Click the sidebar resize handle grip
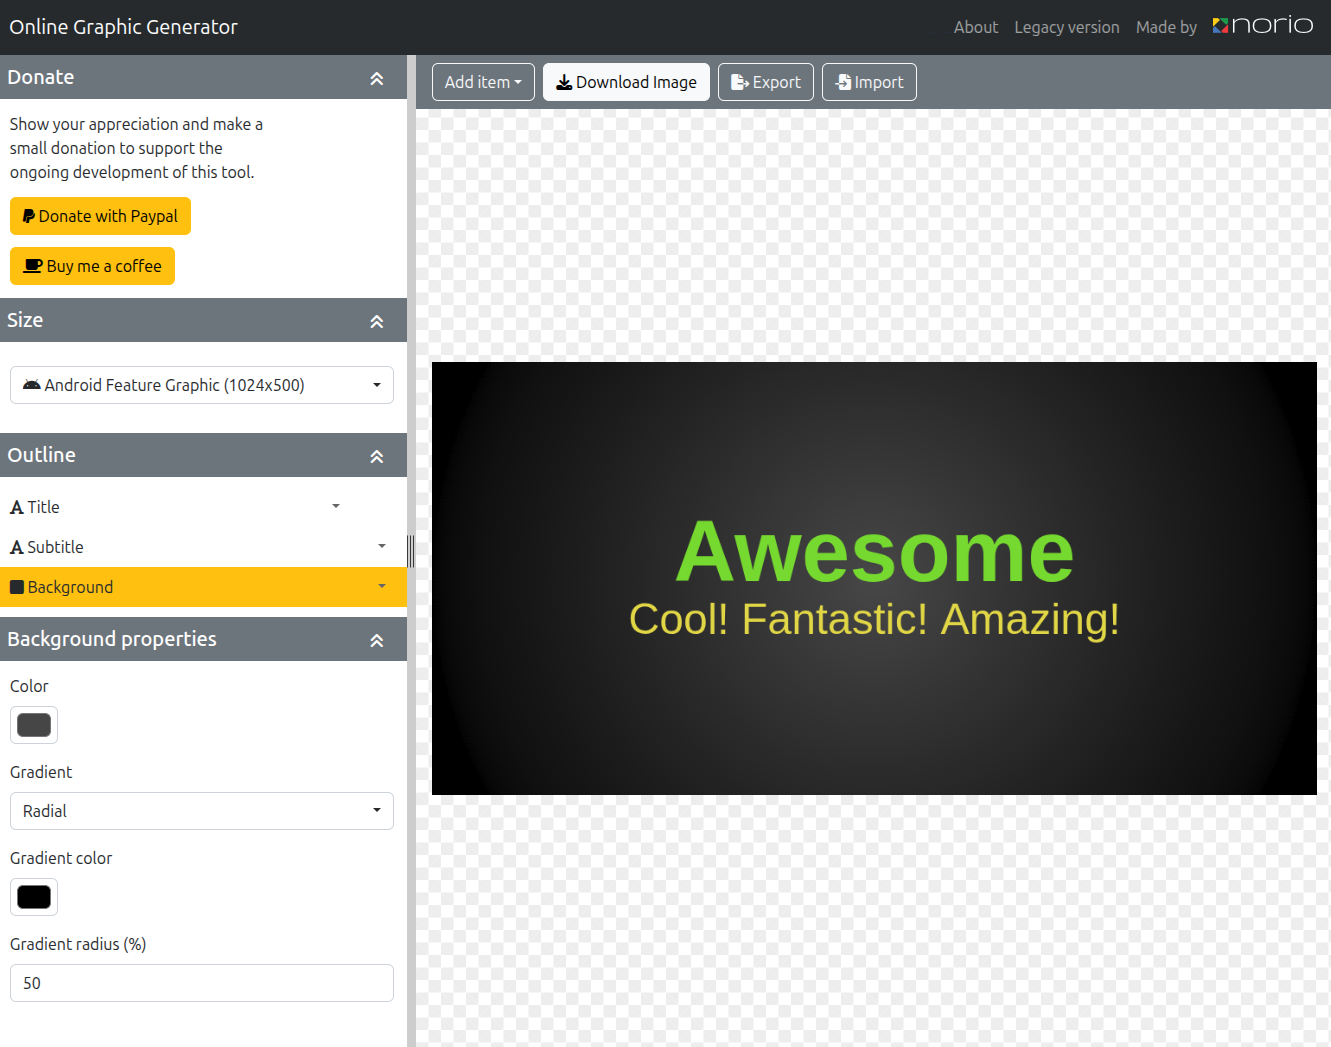 point(411,551)
